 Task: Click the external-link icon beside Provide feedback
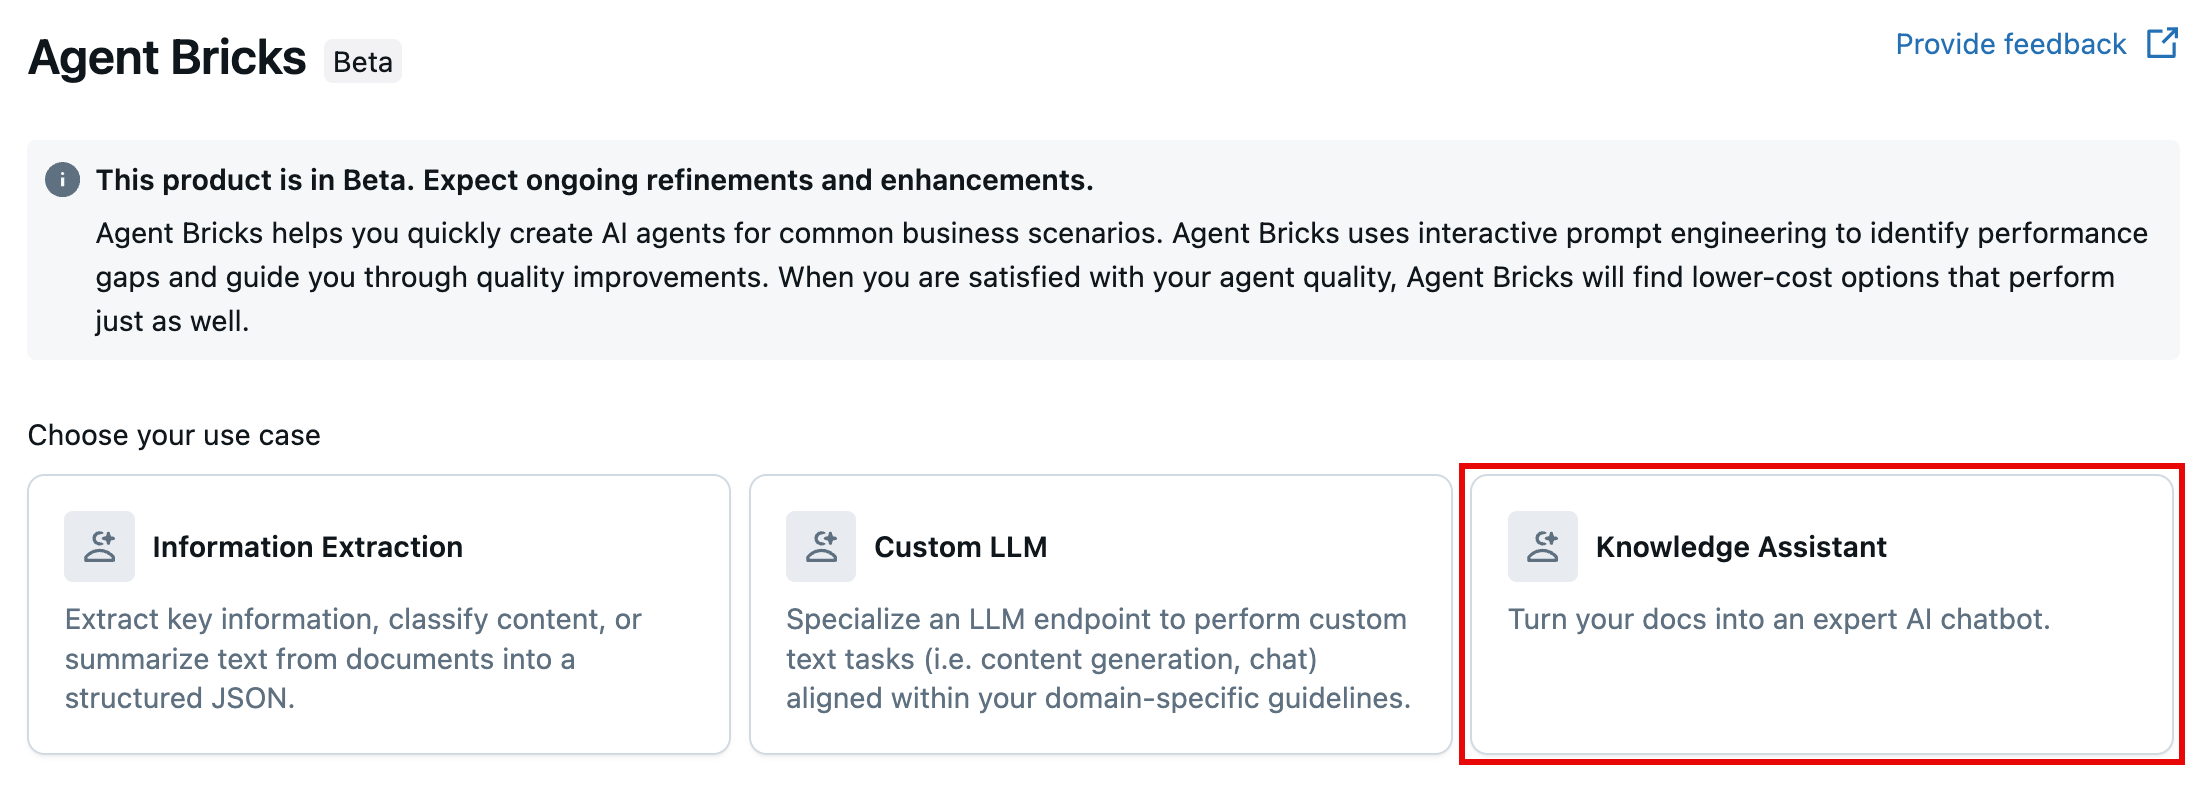2162,44
